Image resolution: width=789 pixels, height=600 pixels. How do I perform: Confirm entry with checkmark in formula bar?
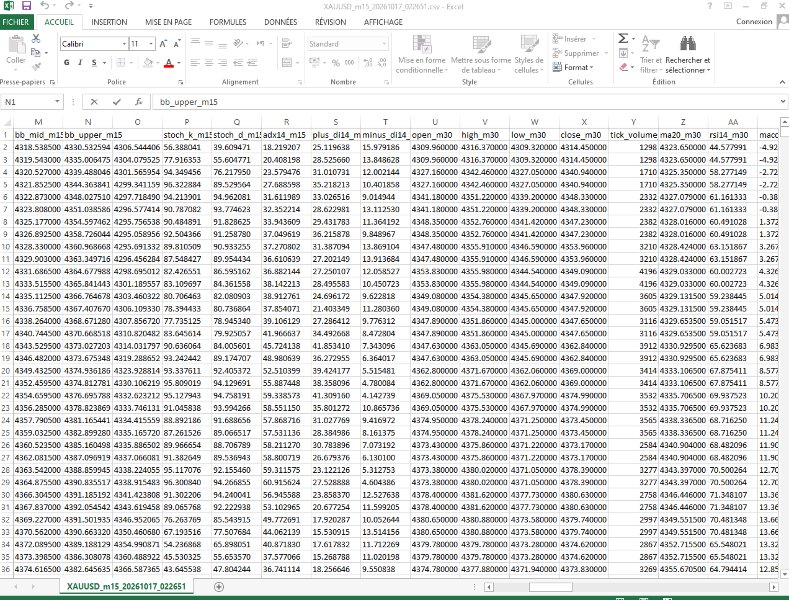pyautogui.click(x=117, y=102)
